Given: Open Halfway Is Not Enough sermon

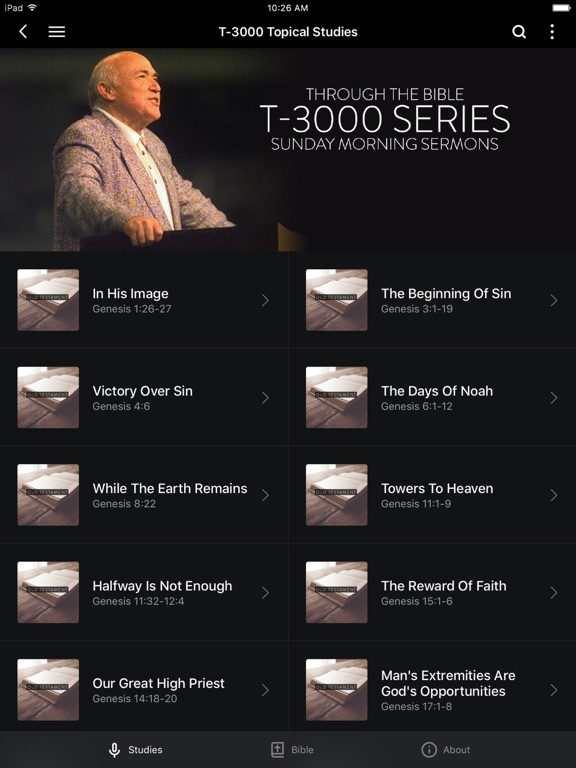Looking at the screenshot, I should pyautogui.click(x=144, y=592).
